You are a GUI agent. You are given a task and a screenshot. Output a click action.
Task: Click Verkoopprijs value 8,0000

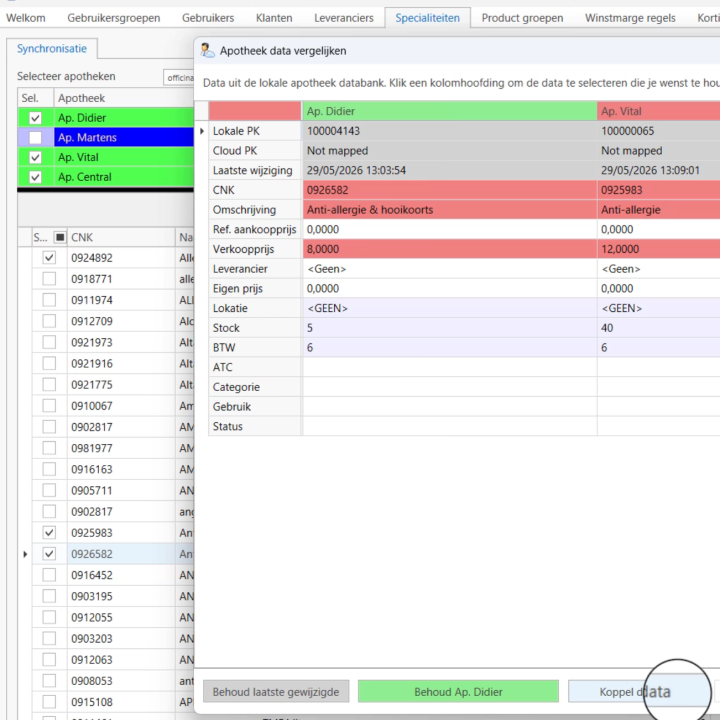click(x=450, y=249)
